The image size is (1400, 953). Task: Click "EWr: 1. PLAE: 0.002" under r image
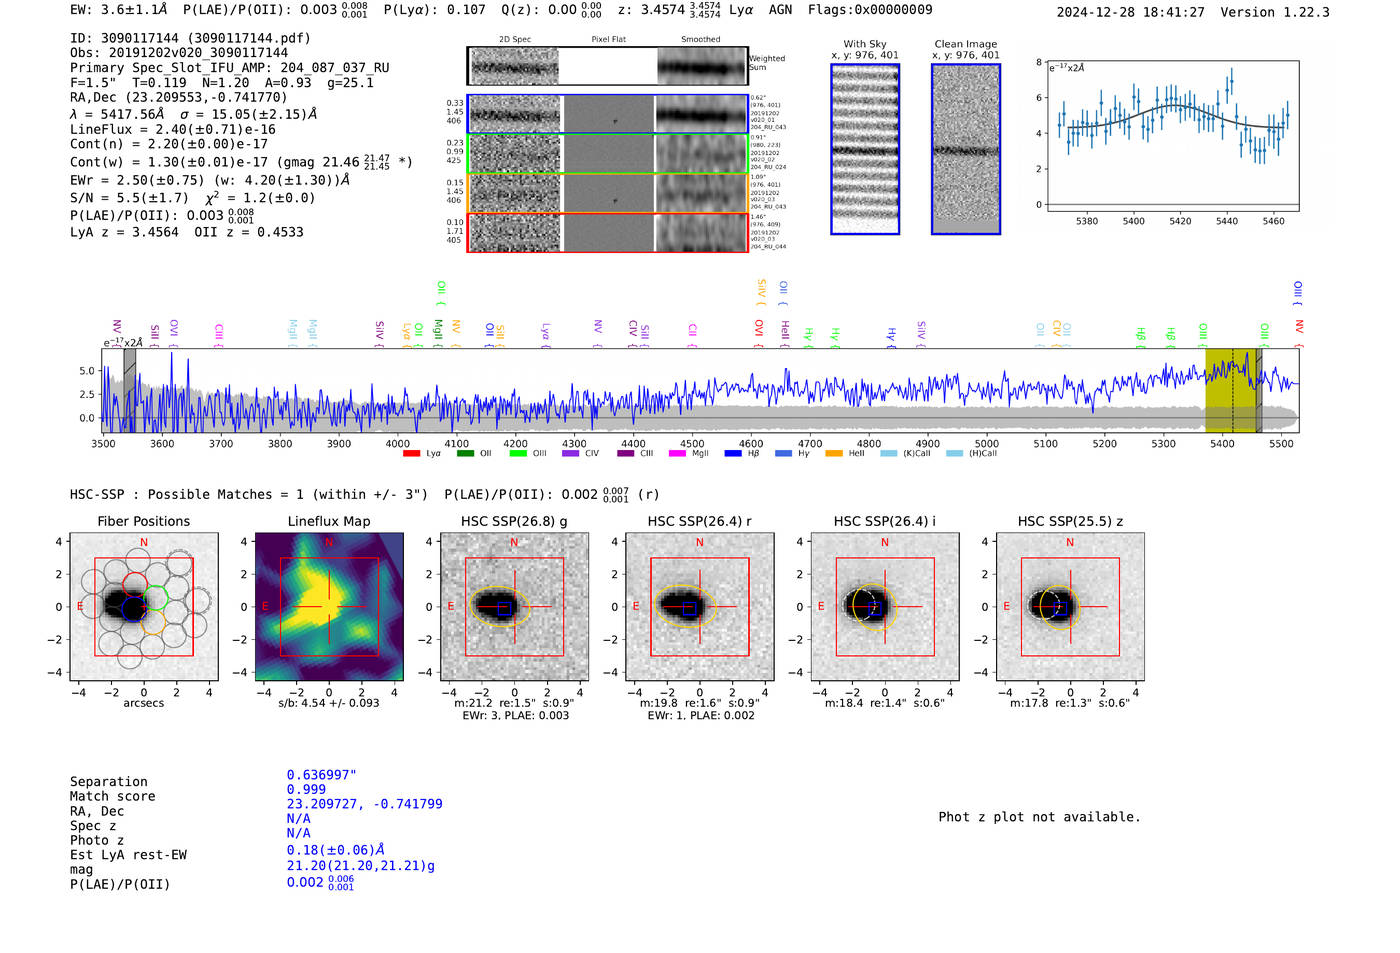click(700, 715)
